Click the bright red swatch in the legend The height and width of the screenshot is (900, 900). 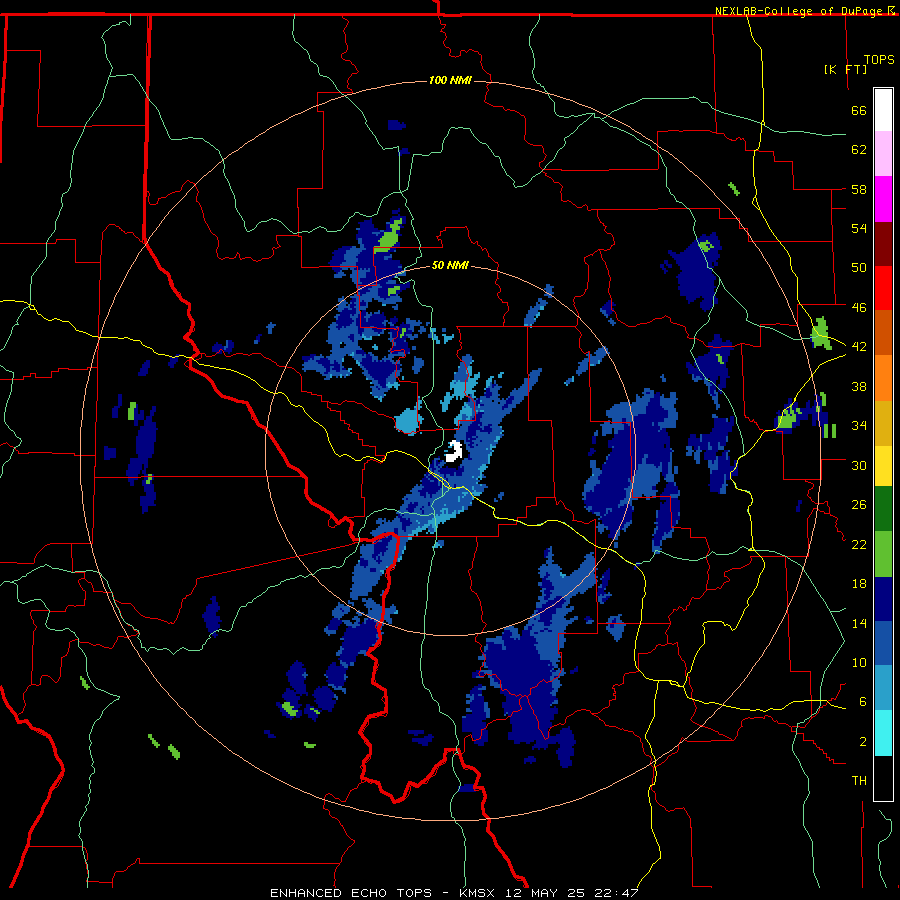click(x=883, y=288)
